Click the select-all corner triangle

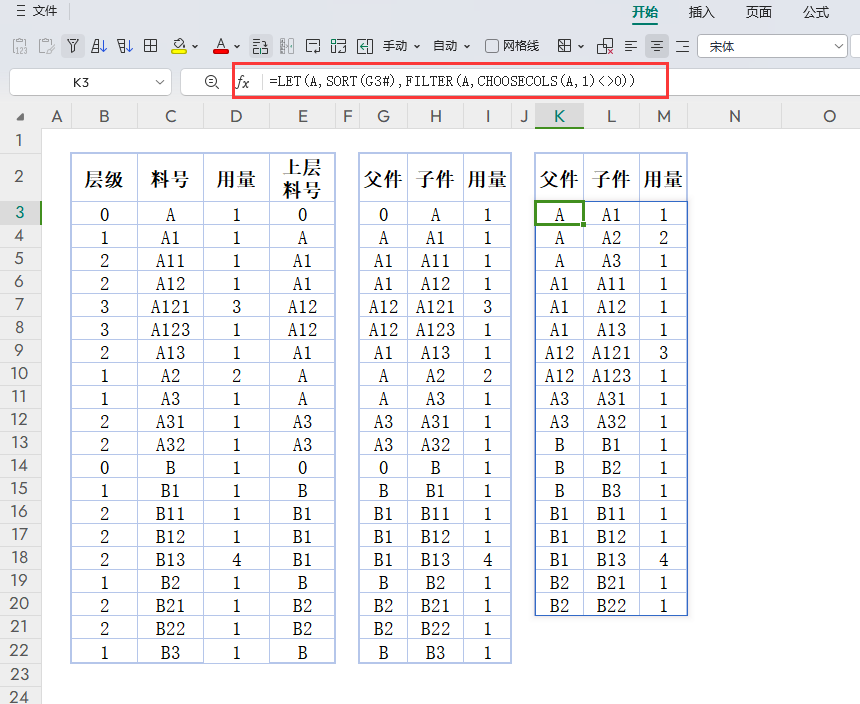(x=20, y=117)
